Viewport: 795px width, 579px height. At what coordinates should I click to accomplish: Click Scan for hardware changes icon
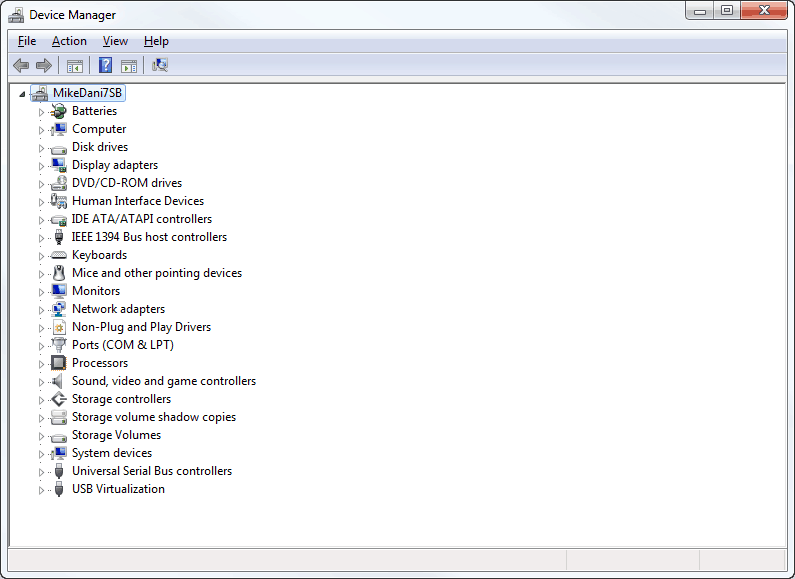click(x=160, y=65)
